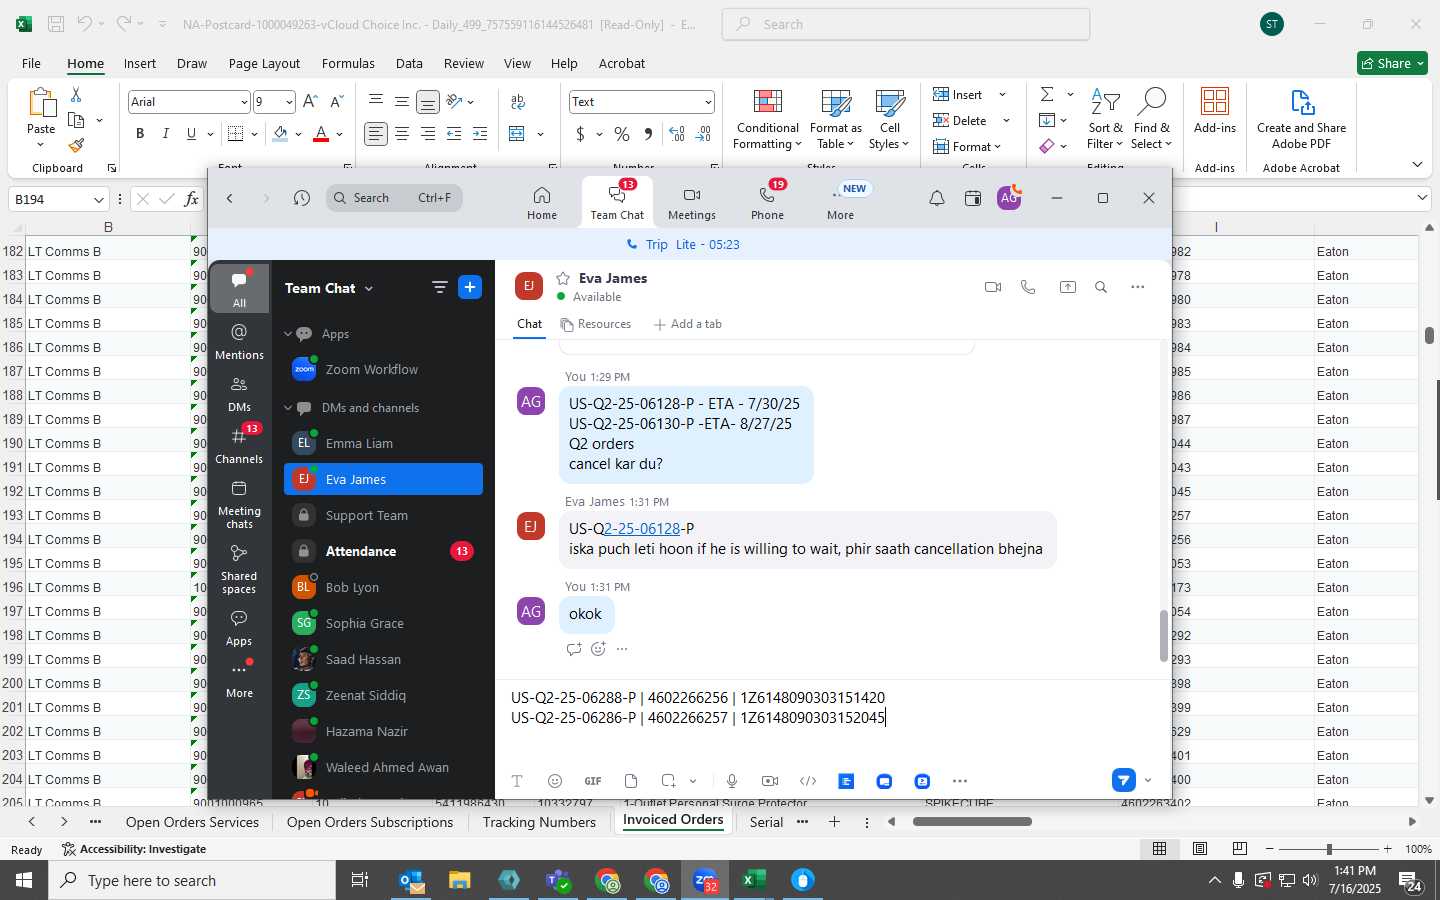Start a video call with Eva James
This screenshot has height=900, width=1440.
point(992,287)
